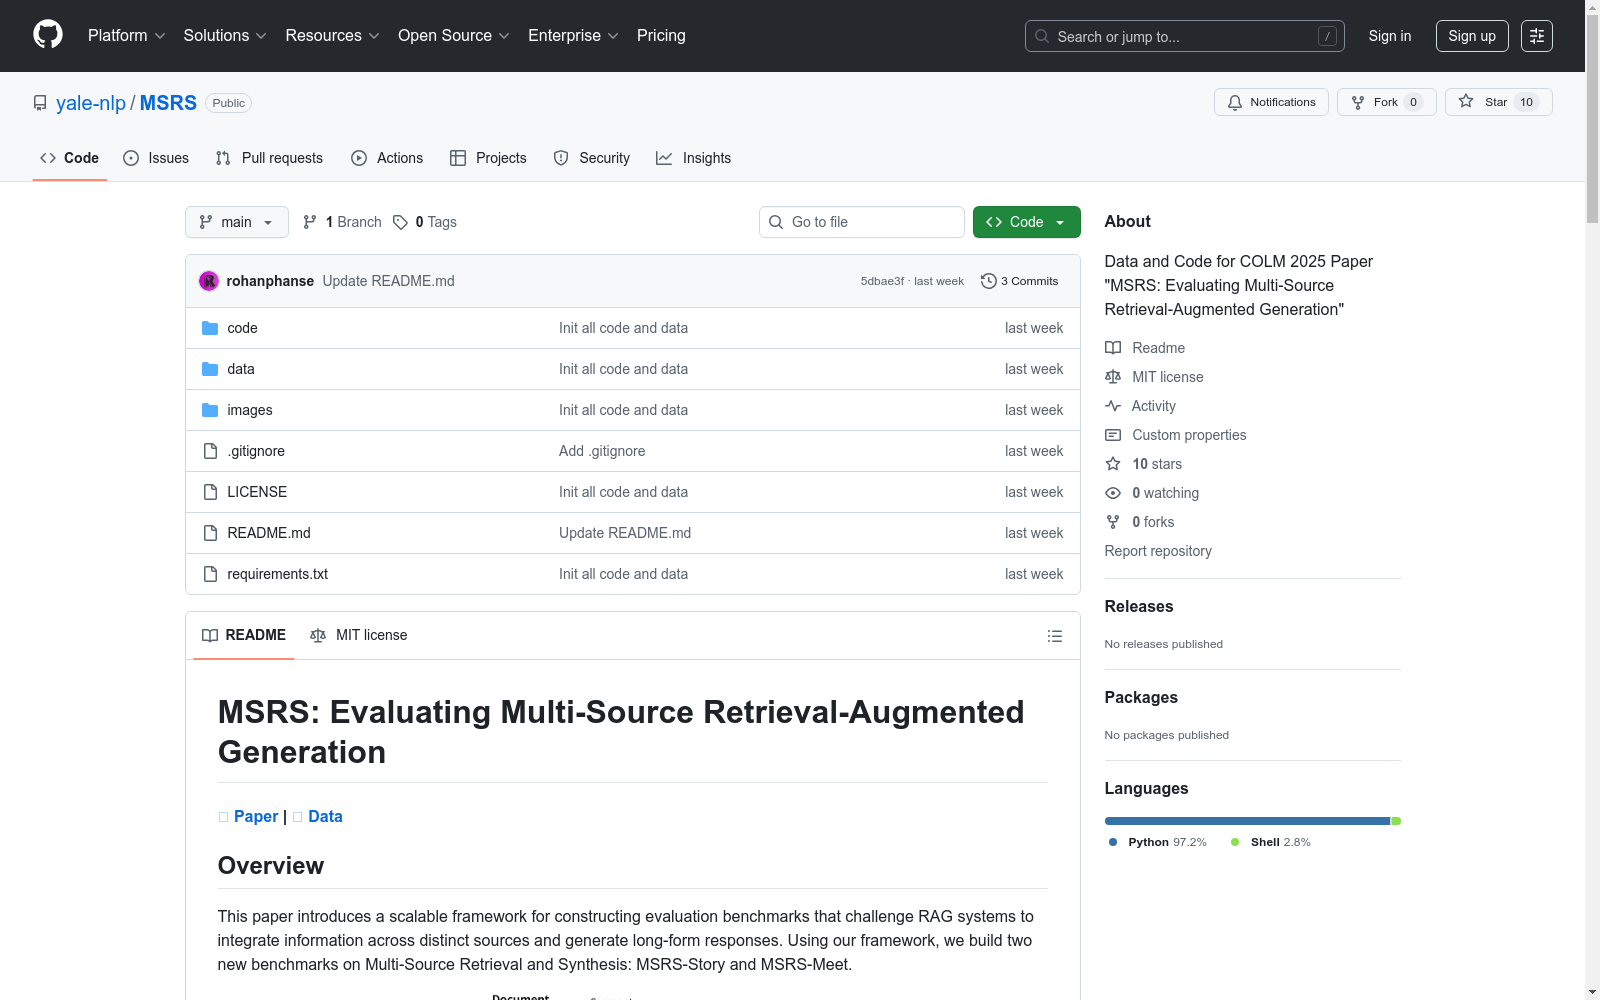Open the MSRS repository name link
Image resolution: width=1600 pixels, height=1000 pixels.
168,103
